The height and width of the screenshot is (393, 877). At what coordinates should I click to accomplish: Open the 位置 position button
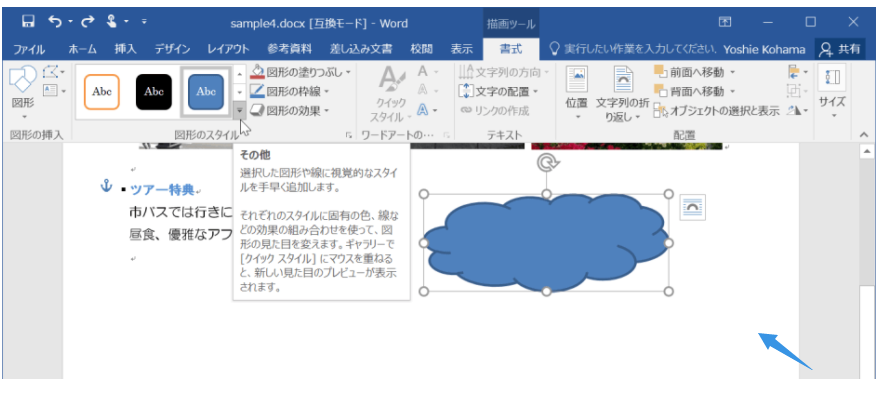(x=577, y=93)
